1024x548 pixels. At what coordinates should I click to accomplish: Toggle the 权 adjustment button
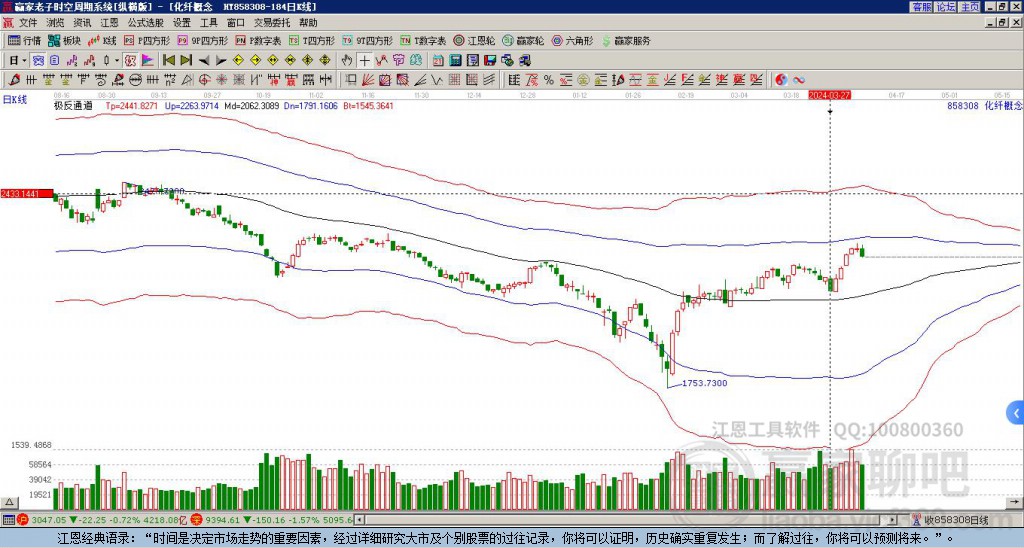click(131, 61)
